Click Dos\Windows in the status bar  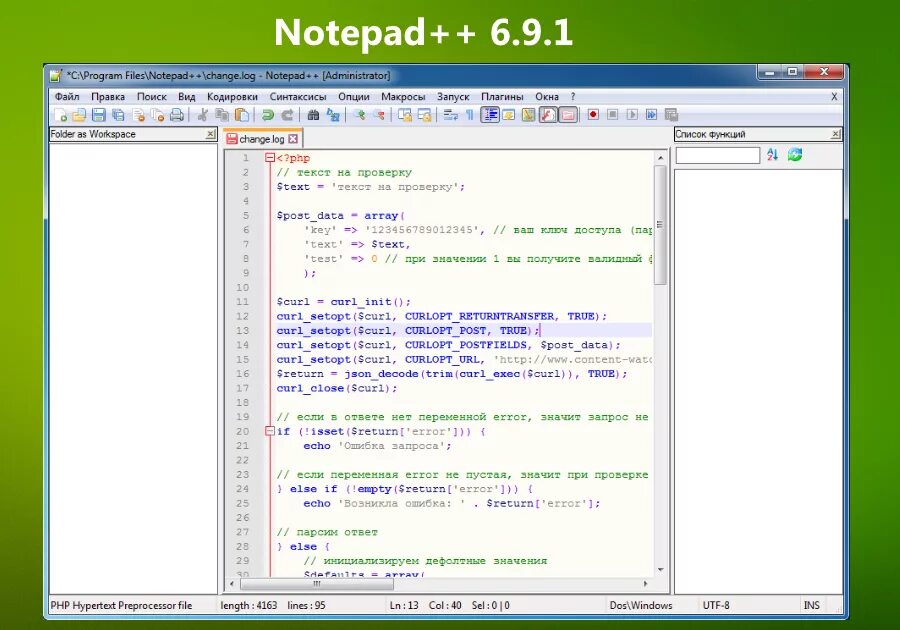click(x=641, y=605)
